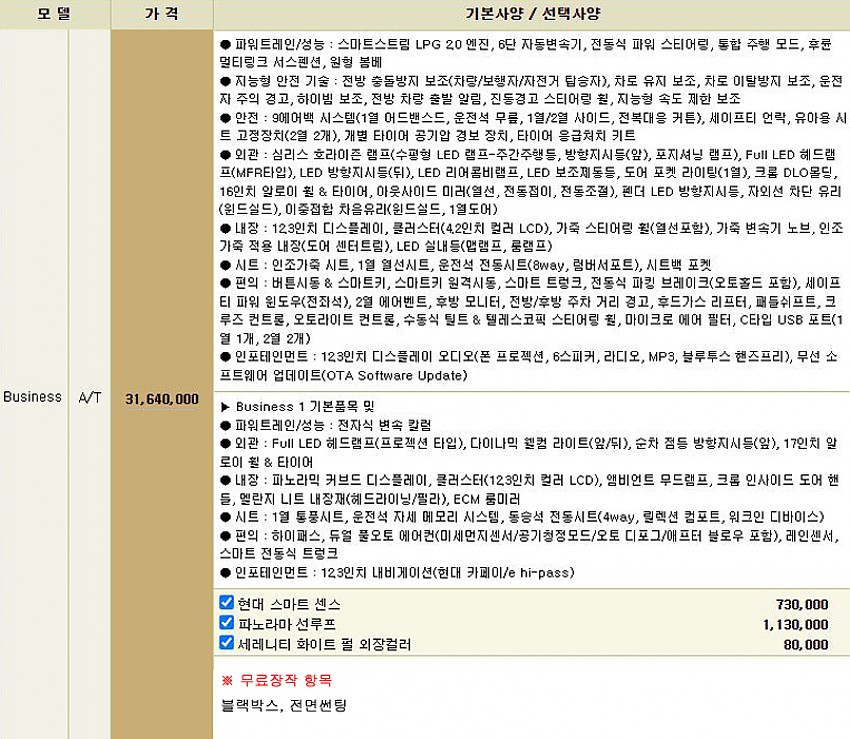Viewport: 850px width, 739px height.
Task: Click the 730,000 option price
Action: pos(801,605)
